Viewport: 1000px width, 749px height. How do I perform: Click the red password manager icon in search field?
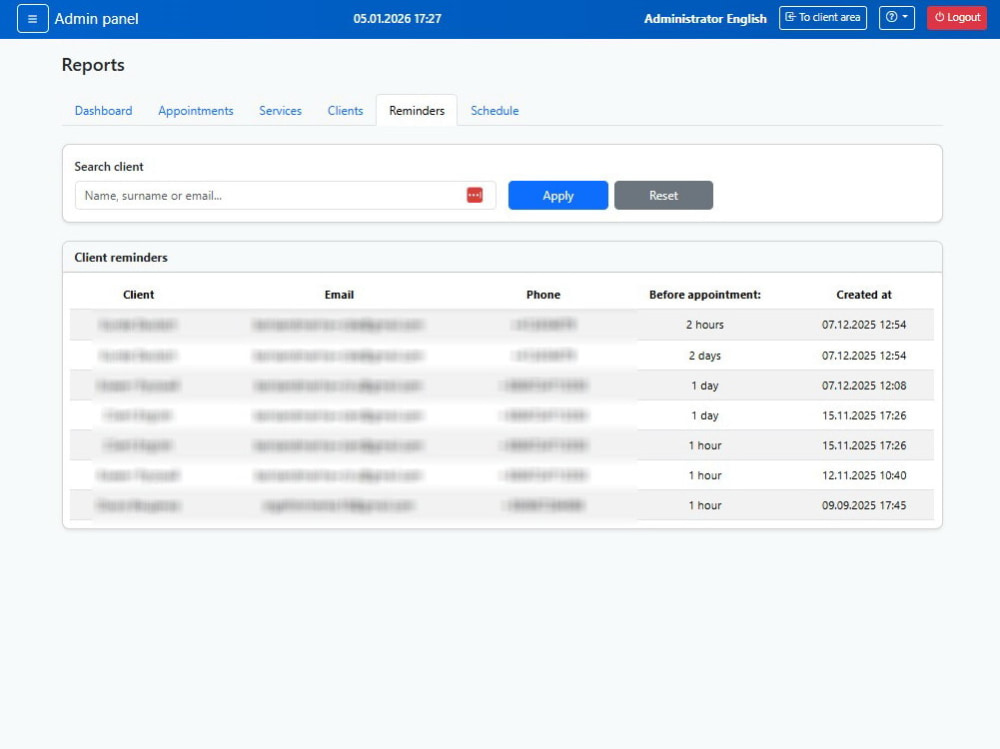tap(474, 195)
